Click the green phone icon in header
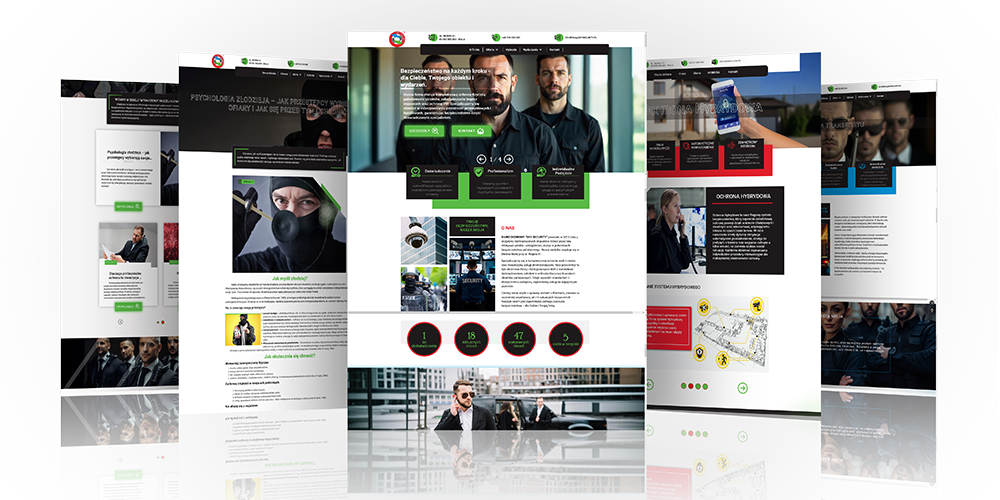The height and width of the screenshot is (500, 1000). tap(498, 38)
